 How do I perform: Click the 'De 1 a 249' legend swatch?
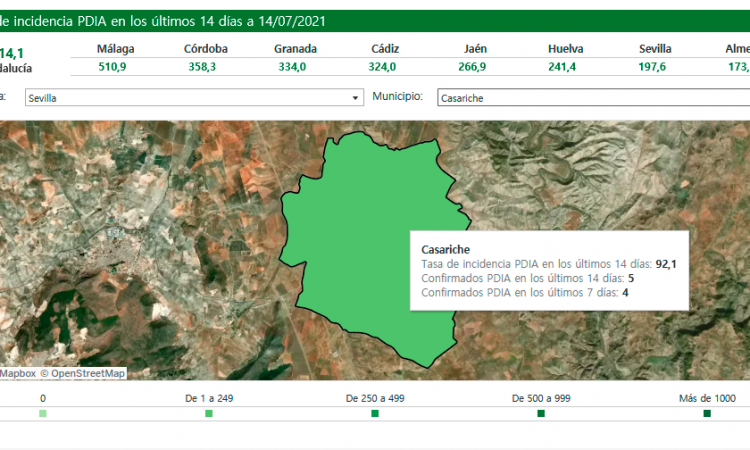[208, 413]
